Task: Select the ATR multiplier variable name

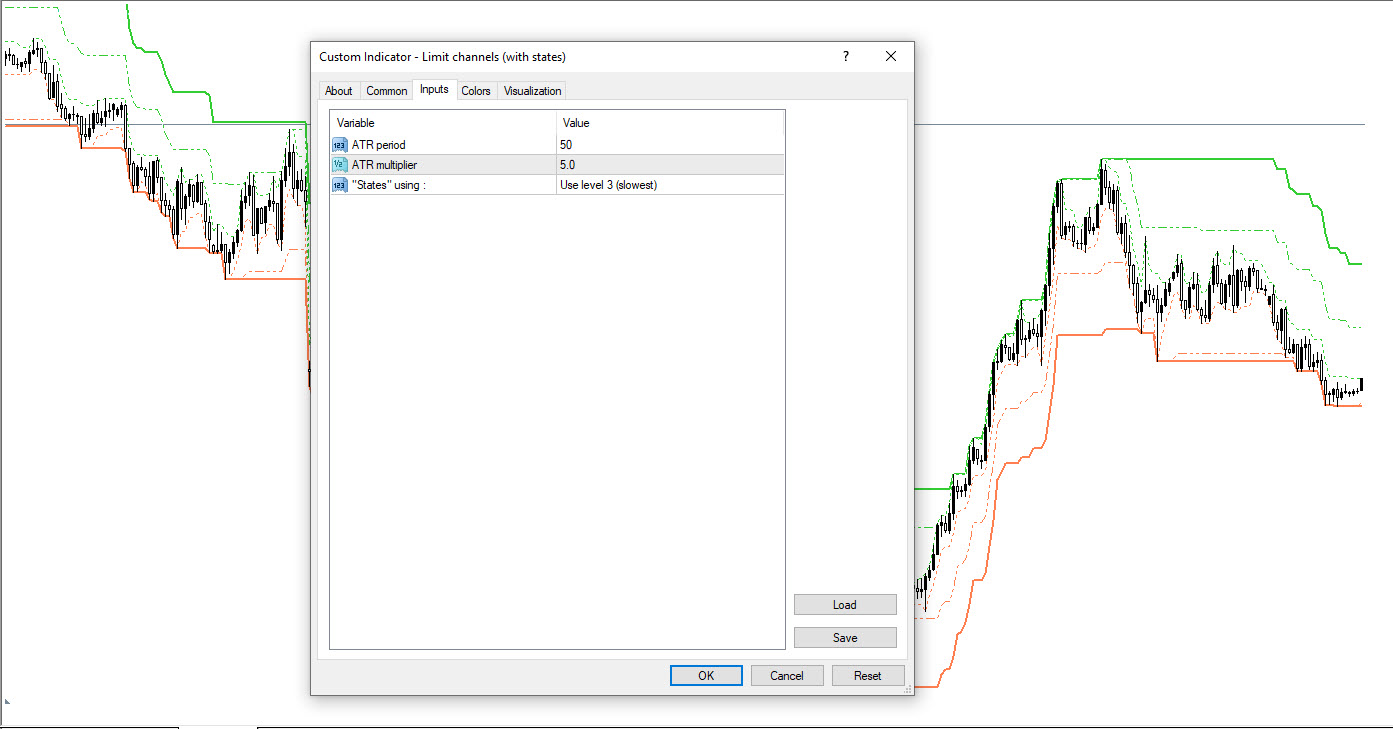Action: 385,165
